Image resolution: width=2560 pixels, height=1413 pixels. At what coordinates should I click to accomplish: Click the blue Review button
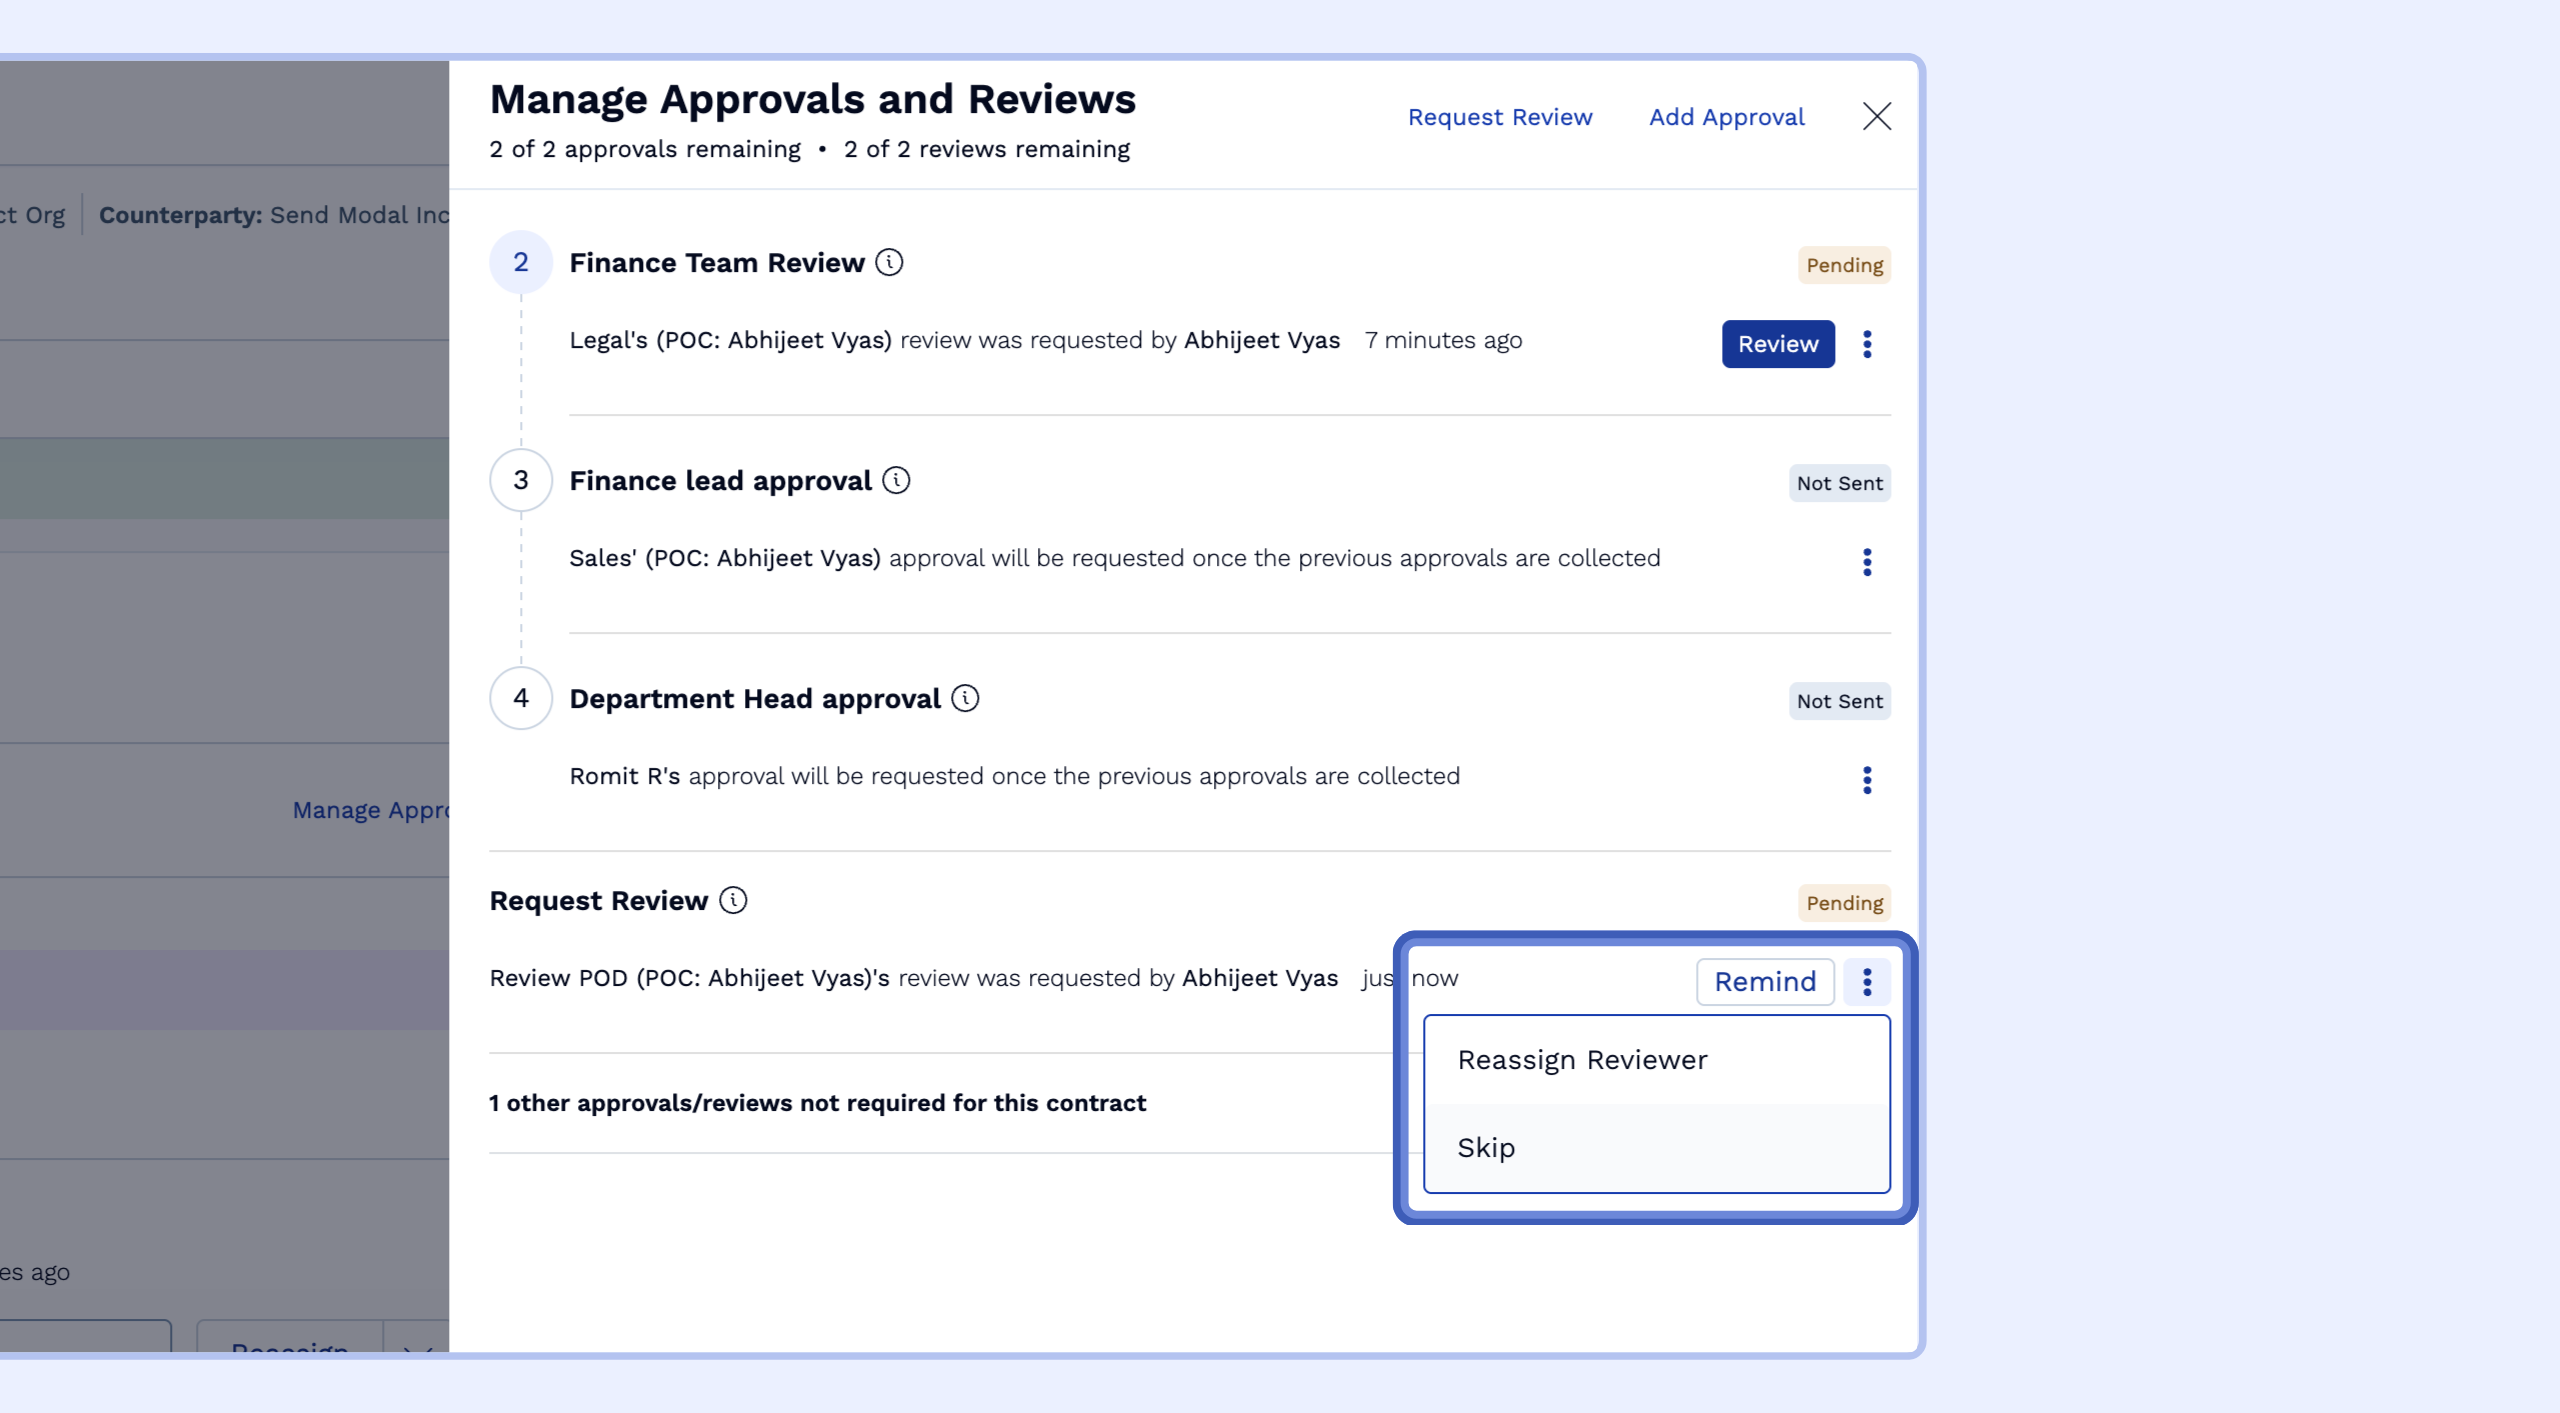point(1777,344)
